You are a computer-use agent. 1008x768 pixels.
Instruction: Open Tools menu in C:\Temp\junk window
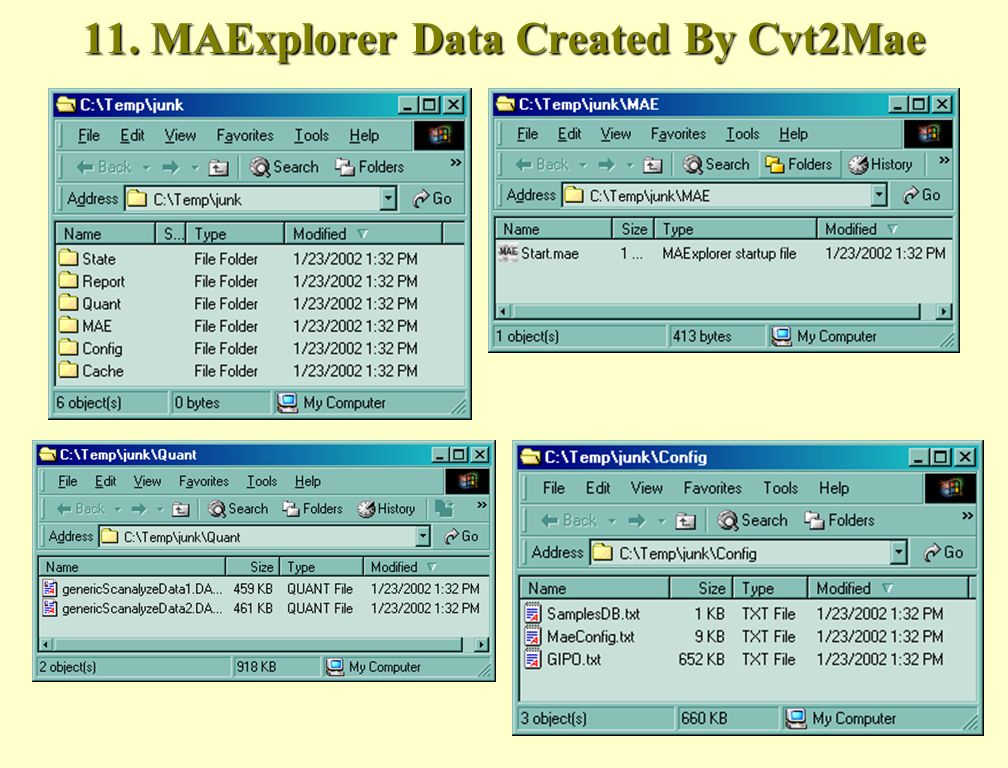tap(311, 136)
